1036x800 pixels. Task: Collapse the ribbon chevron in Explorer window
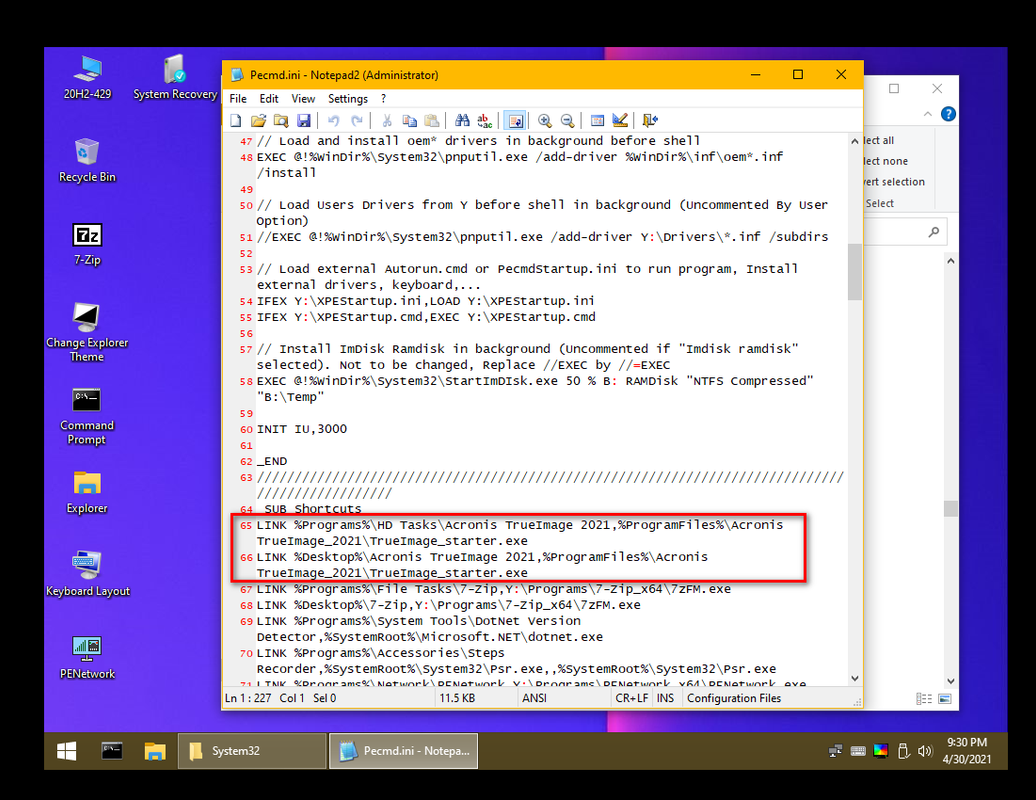[928, 114]
